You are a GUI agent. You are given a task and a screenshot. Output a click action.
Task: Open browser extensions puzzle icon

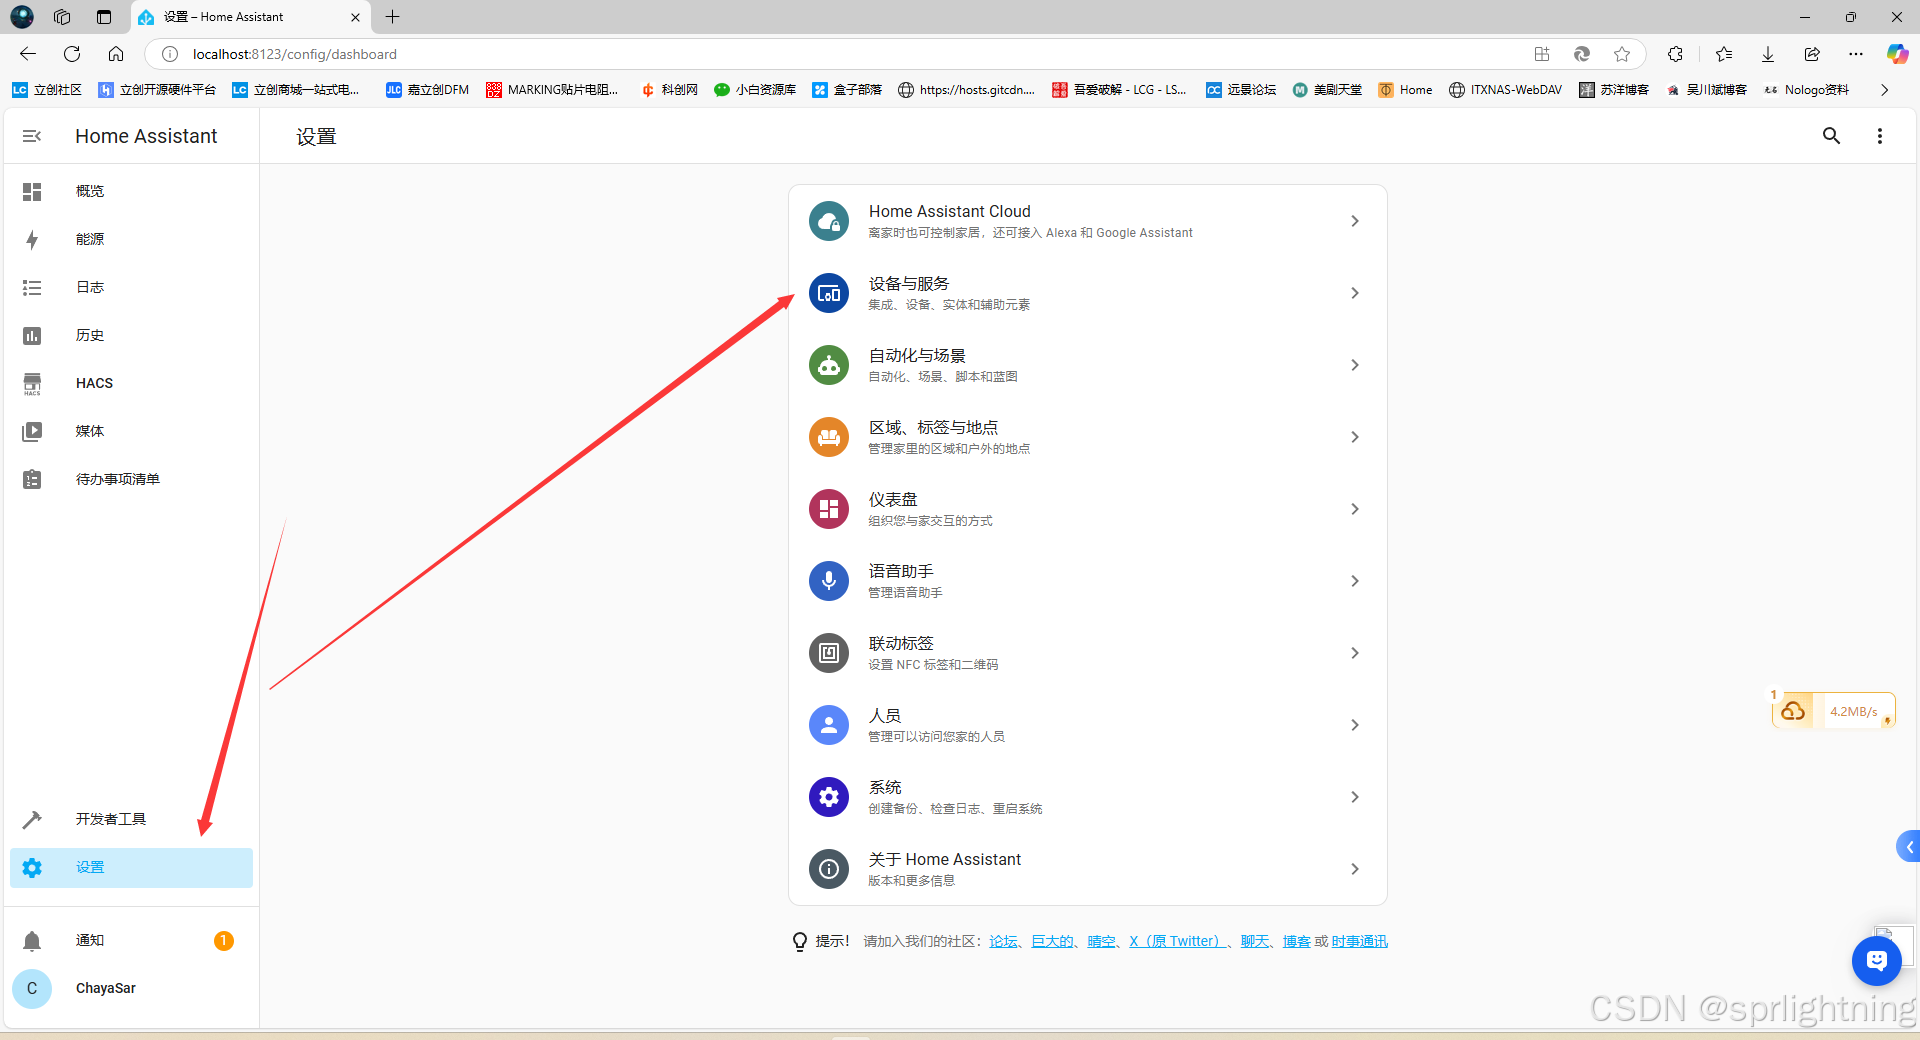pos(1675,54)
